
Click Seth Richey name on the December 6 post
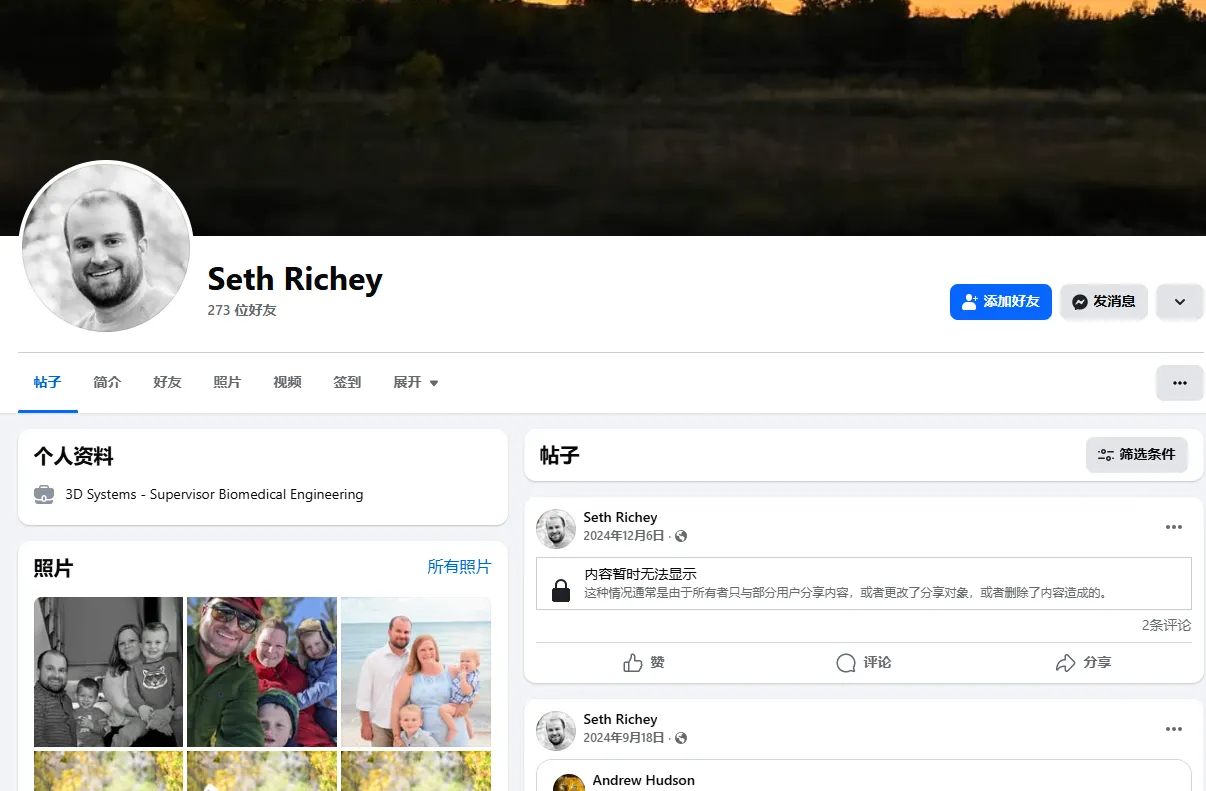coord(620,517)
